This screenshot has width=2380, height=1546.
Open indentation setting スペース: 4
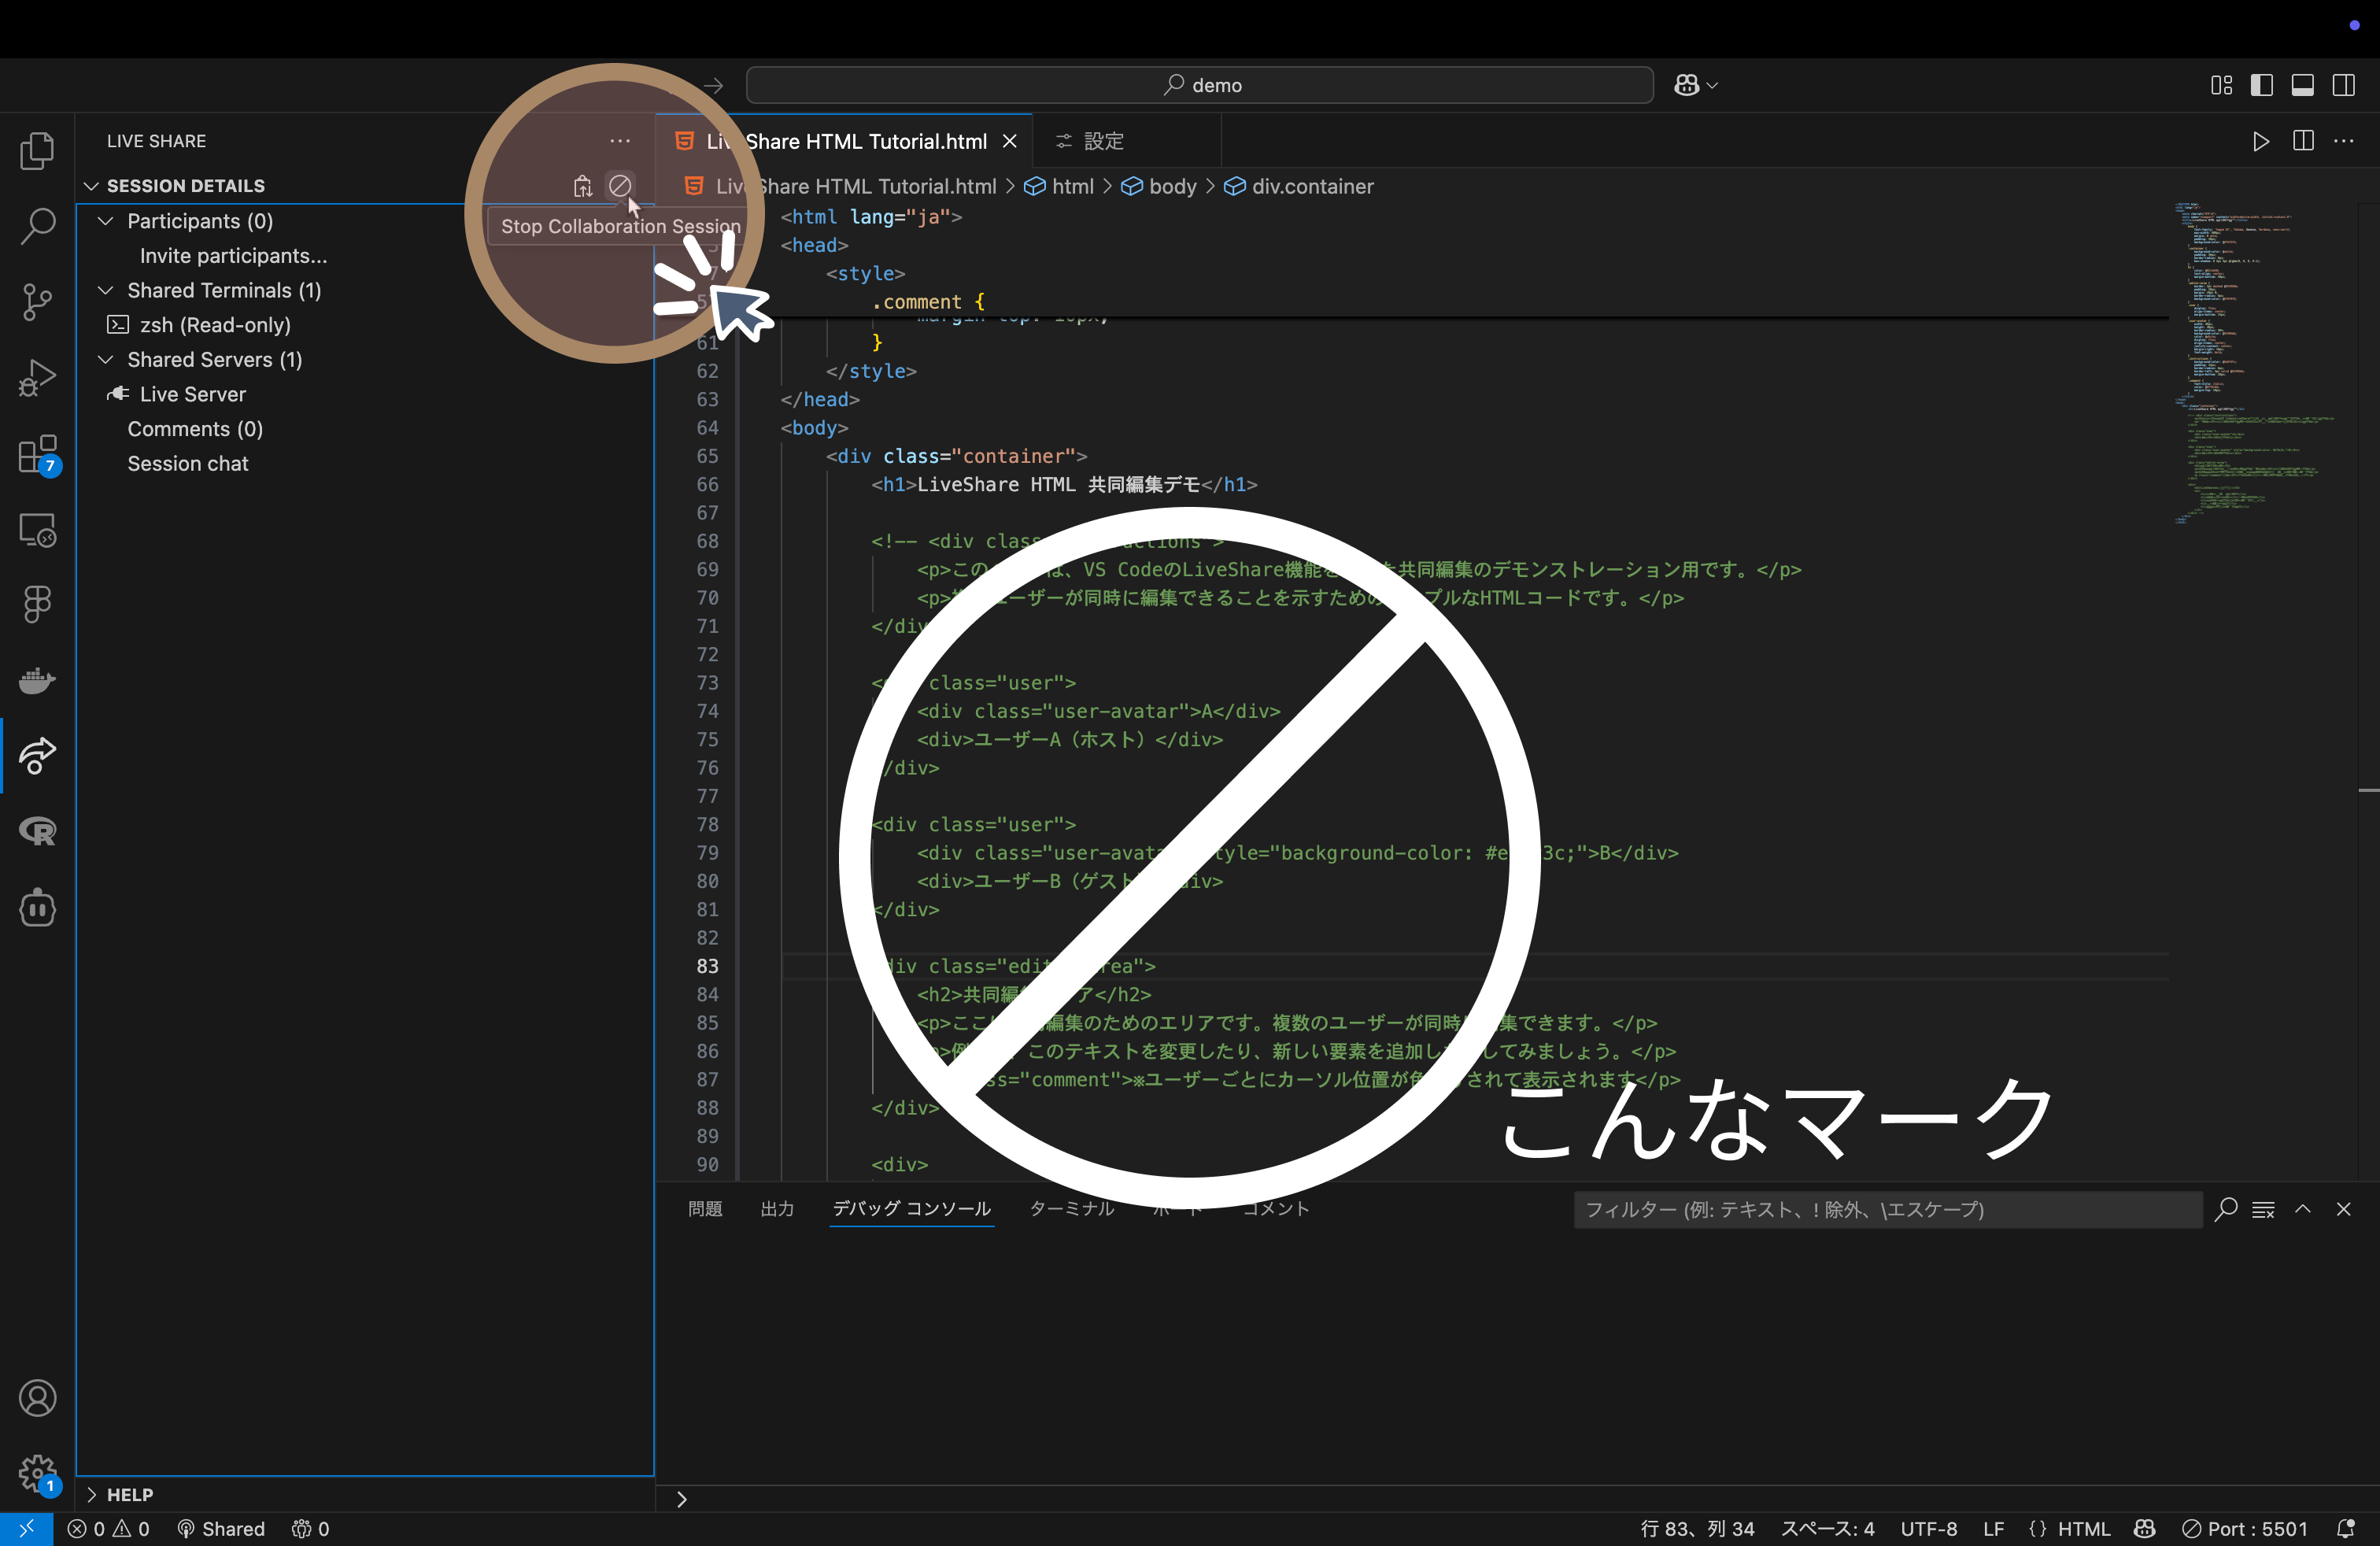click(x=1828, y=1529)
